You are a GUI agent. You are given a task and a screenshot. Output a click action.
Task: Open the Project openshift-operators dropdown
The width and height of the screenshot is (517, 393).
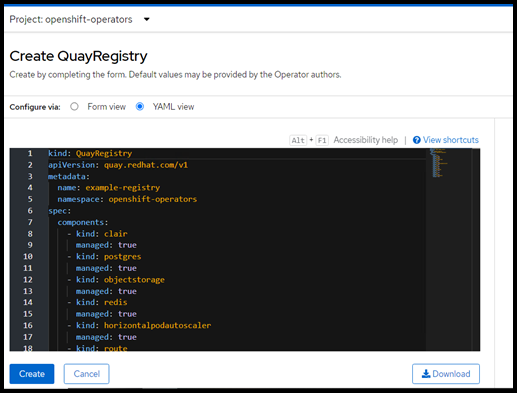[x=80, y=19]
